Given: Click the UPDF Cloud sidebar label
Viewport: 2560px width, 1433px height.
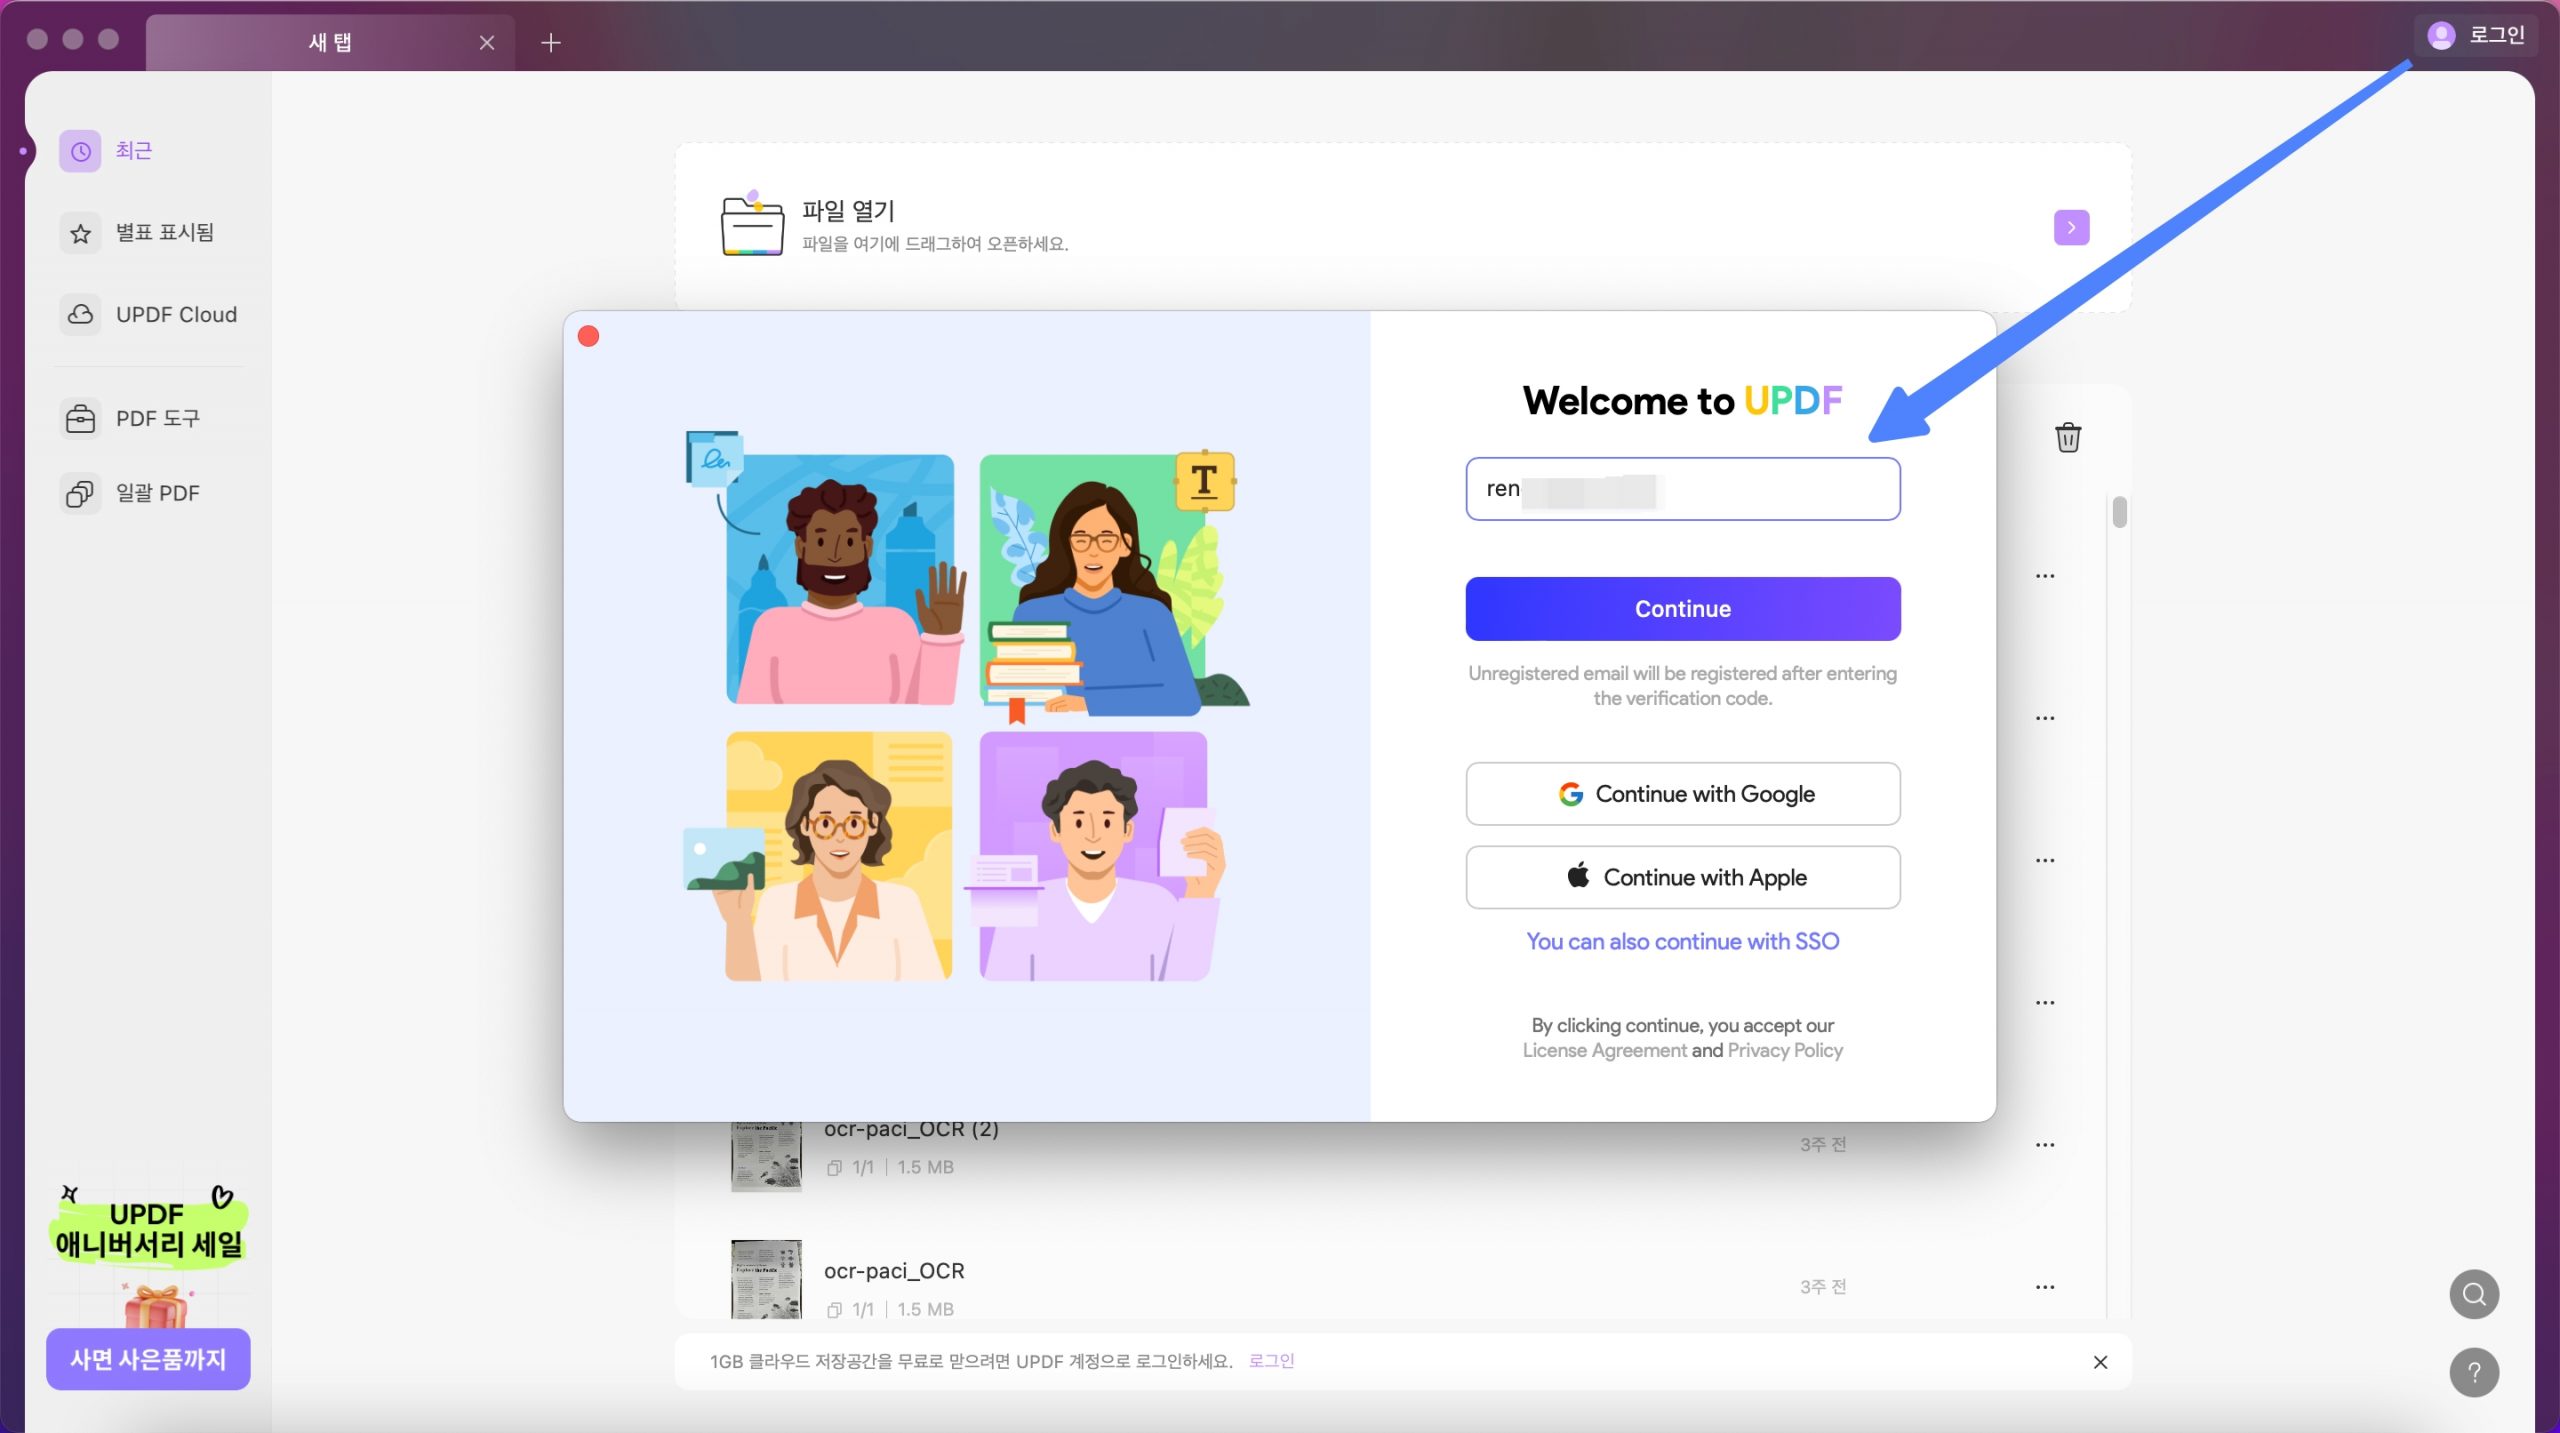Looking at the screenshot, I should click(x=176, y=315).
